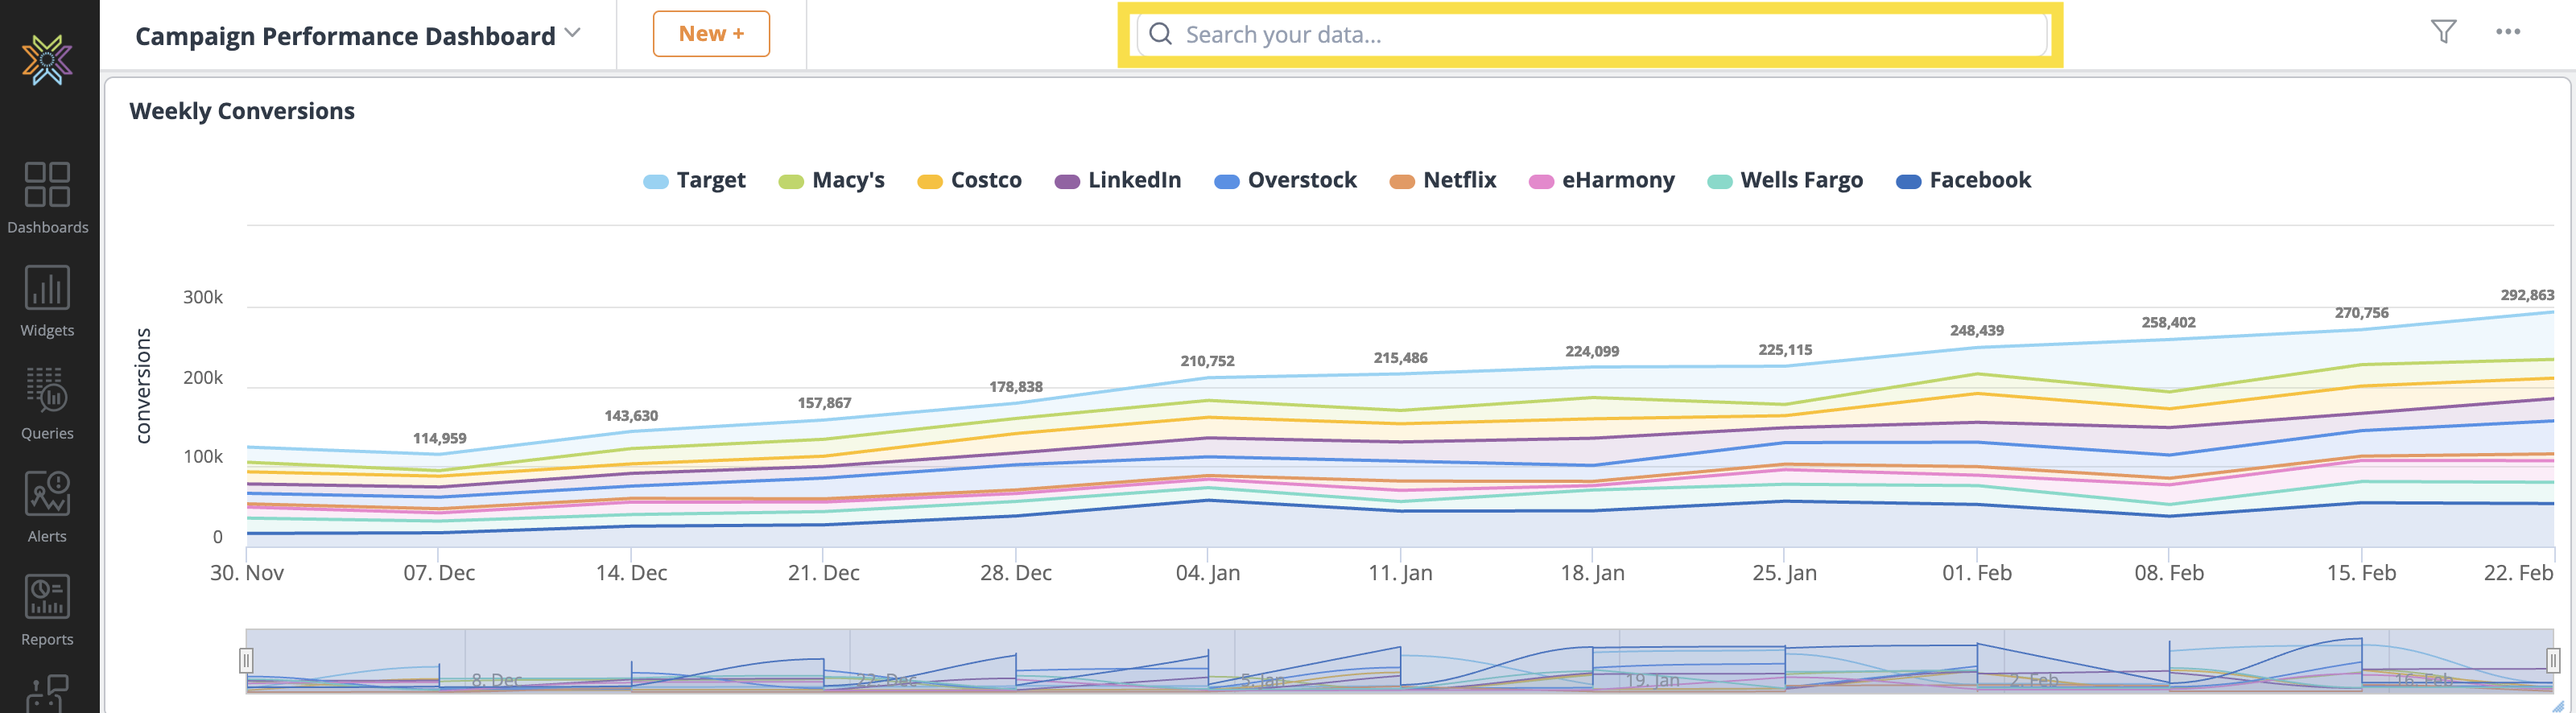2576x713 pixels.
Task: Click the partially visible icon below Reports
Action: (x=47, y=694)
